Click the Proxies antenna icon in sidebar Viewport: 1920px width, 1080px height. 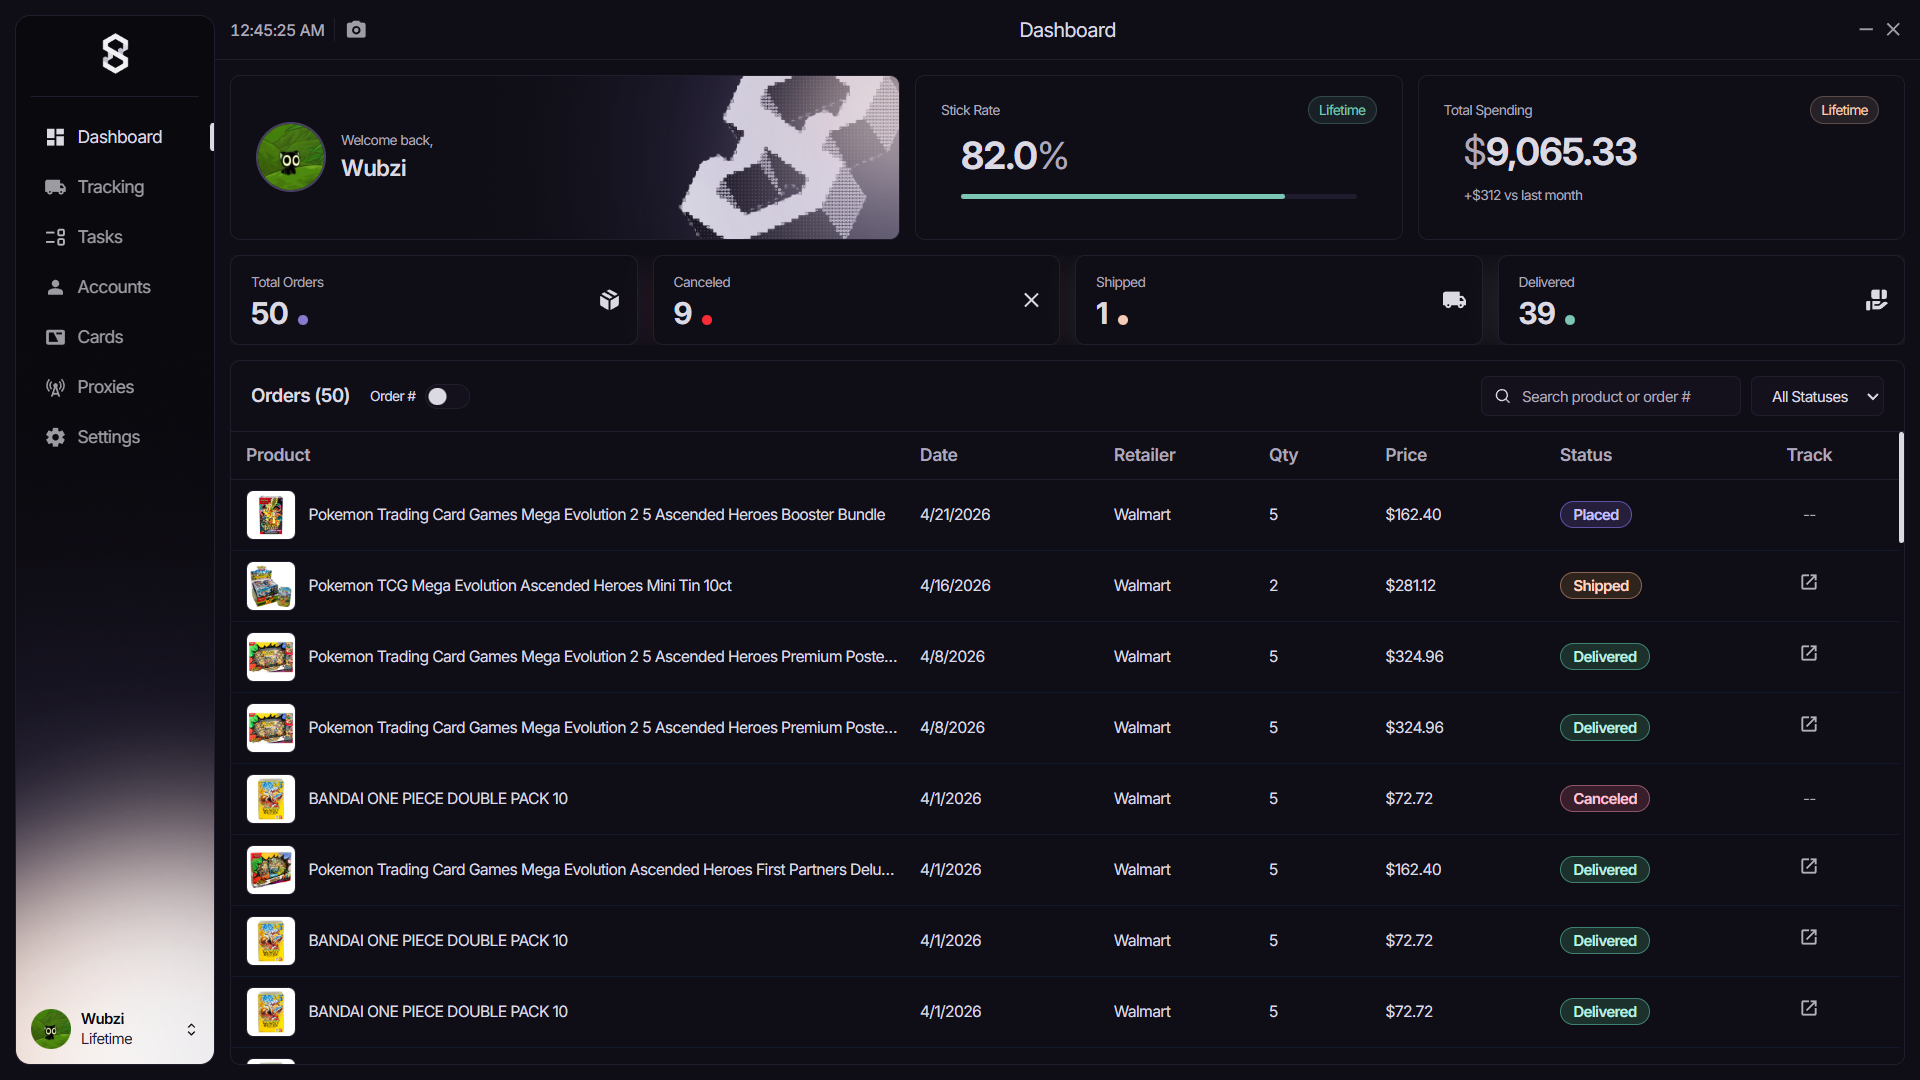(55, 387)
